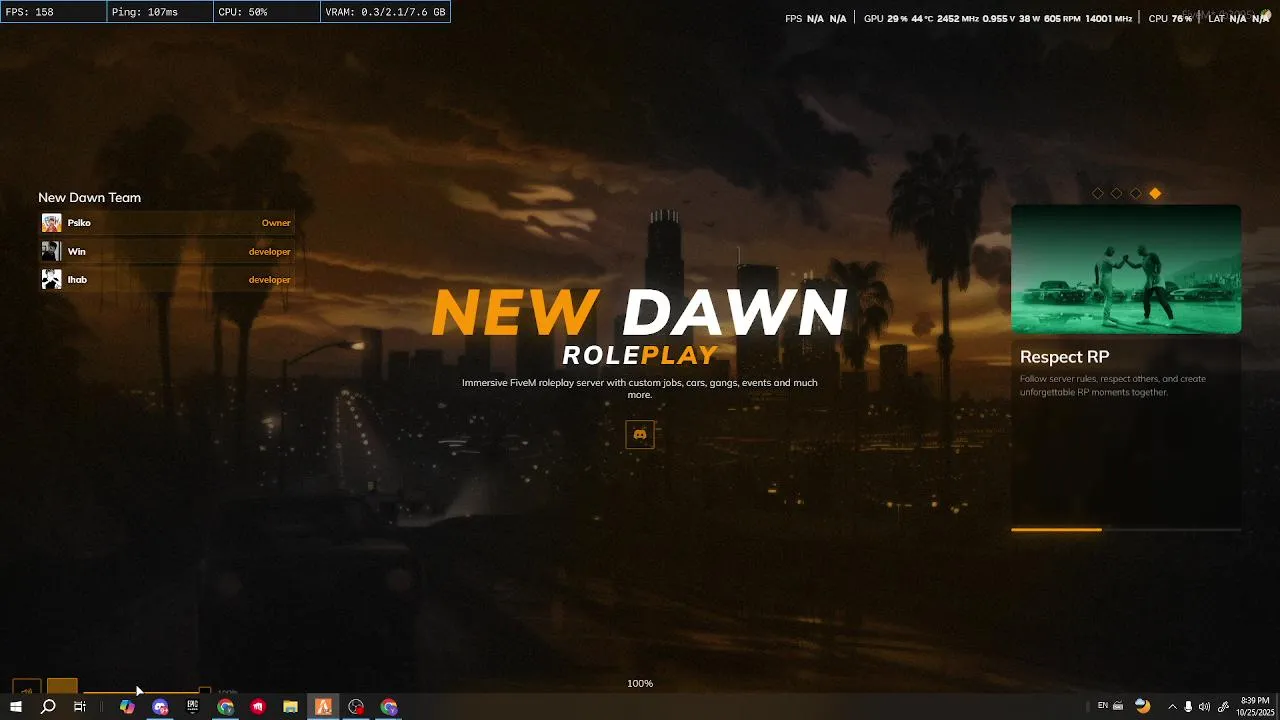The height and width of the screenshot is (720, 1280).
Task: Select the Psiko Owner team row
Action: click(x=166, y=223)
